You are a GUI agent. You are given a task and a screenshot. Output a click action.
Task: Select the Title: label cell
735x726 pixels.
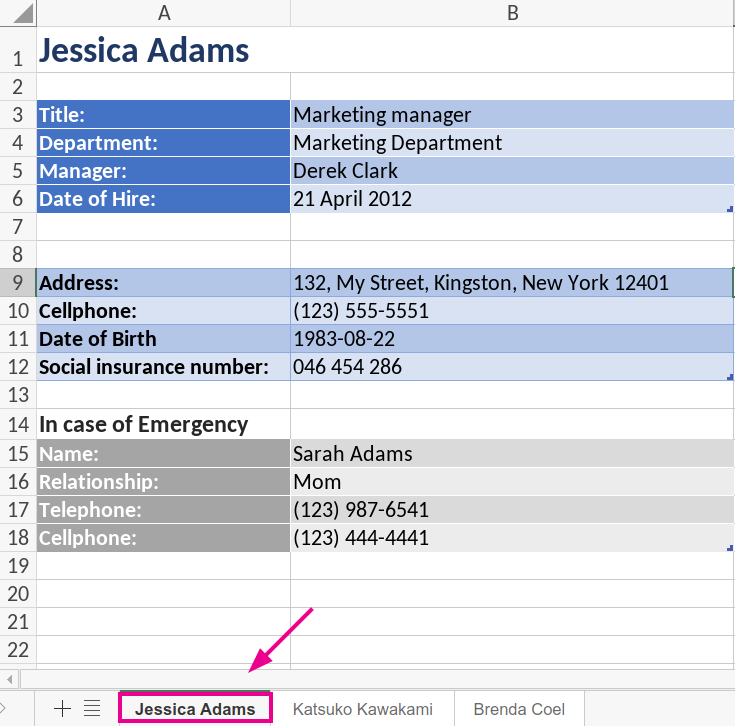click(x=164, y=114)
